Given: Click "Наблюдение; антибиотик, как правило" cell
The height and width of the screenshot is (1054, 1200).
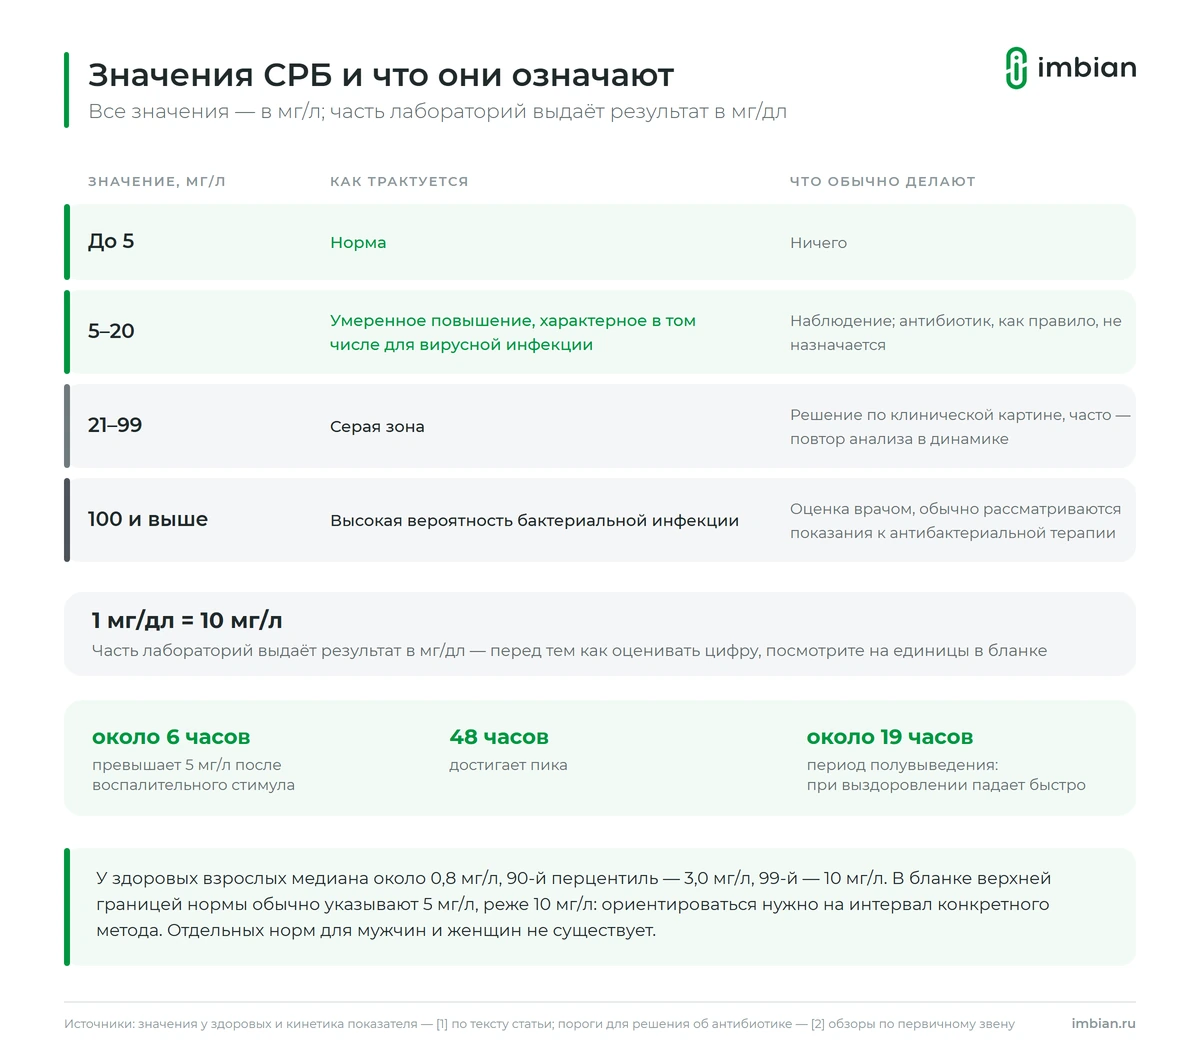Looking at the screenshot, I should coord(956,332).
